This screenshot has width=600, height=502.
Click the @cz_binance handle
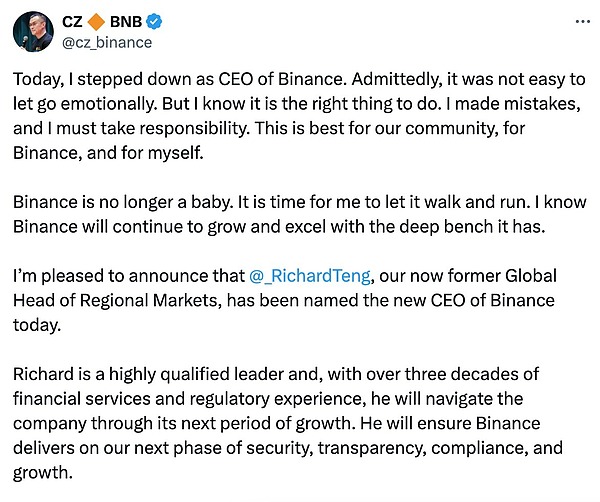[108, 42]
